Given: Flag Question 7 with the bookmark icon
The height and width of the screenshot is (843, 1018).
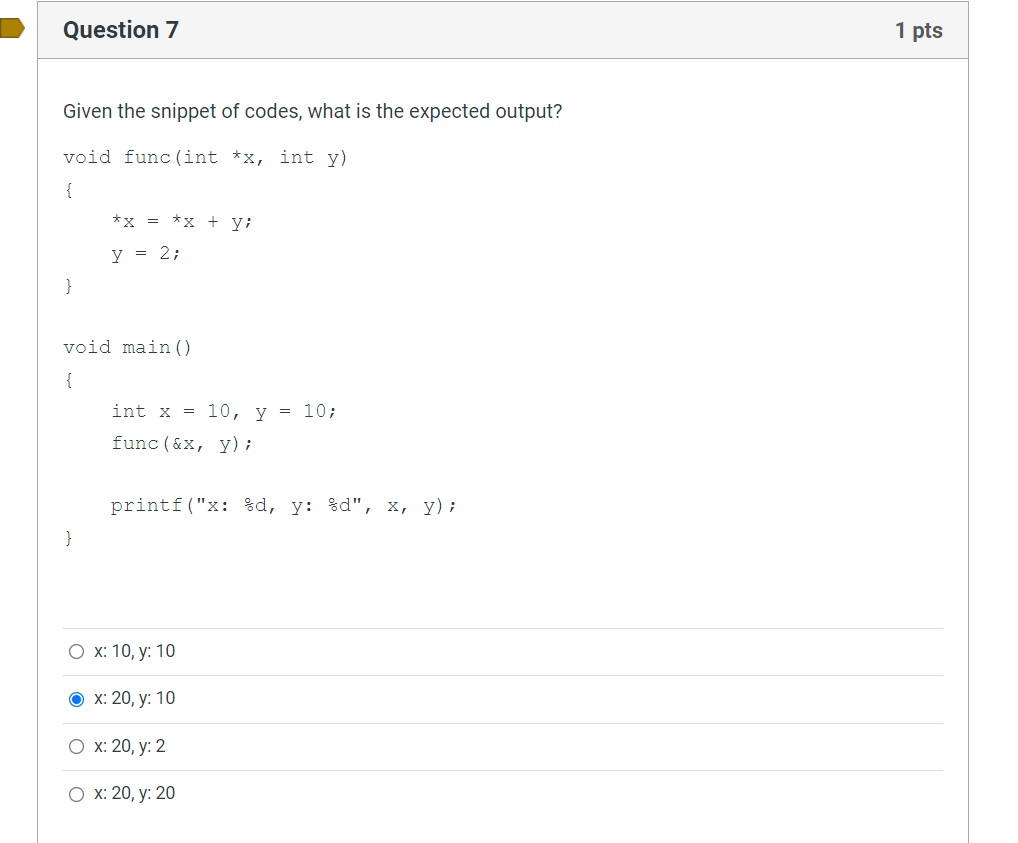Looking at the screenshot, I should (x=12, y=29).
